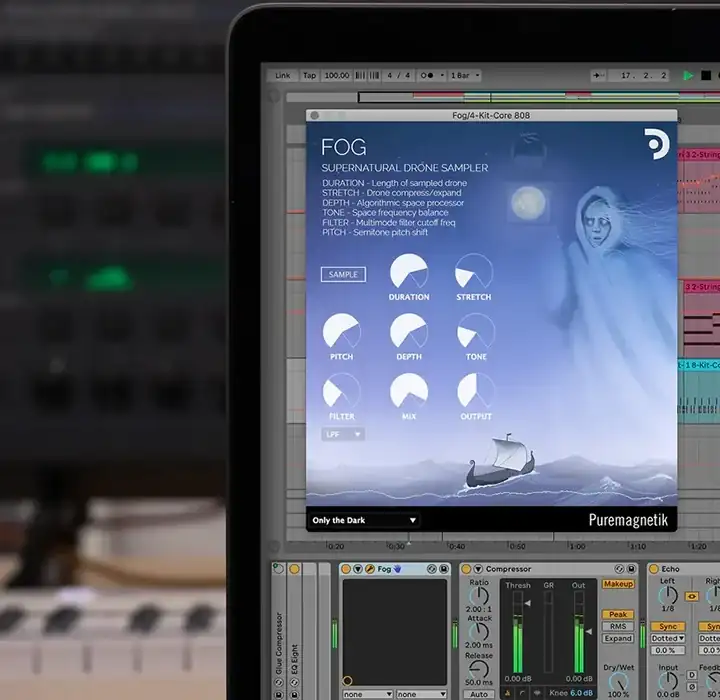Click the Compressor Attack knob
The image size is (720, 700).
(x=479, y=632)
